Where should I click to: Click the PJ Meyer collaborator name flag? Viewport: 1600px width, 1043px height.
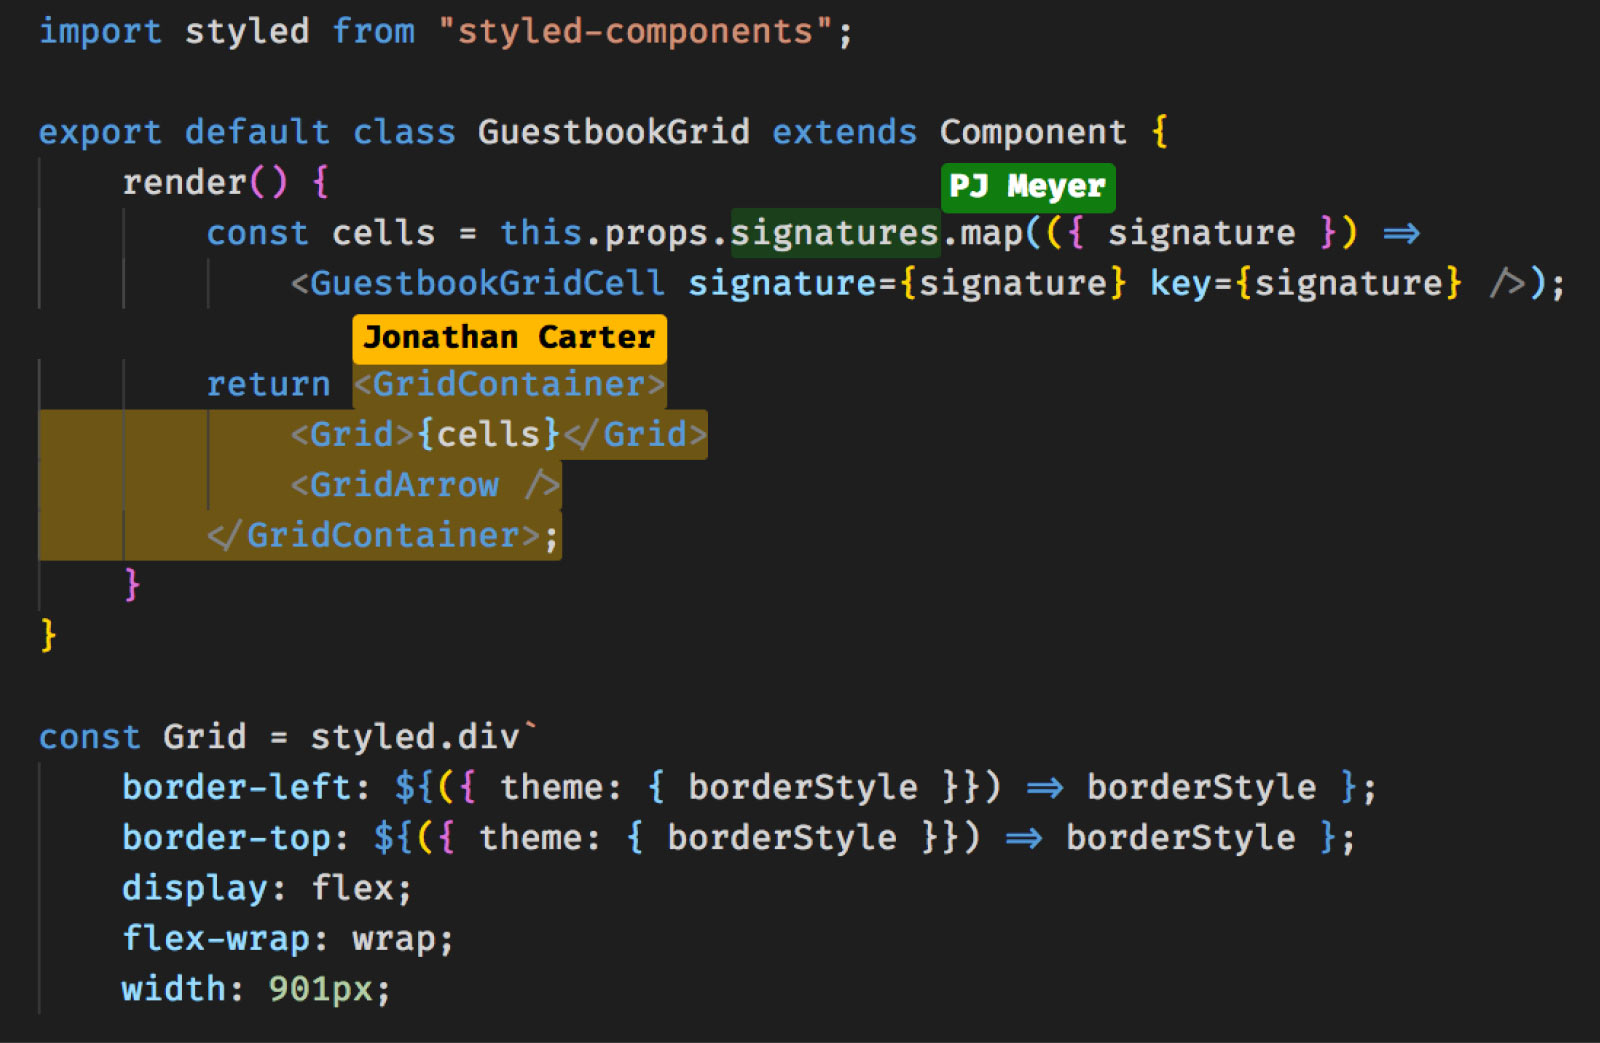(1028, 187)
